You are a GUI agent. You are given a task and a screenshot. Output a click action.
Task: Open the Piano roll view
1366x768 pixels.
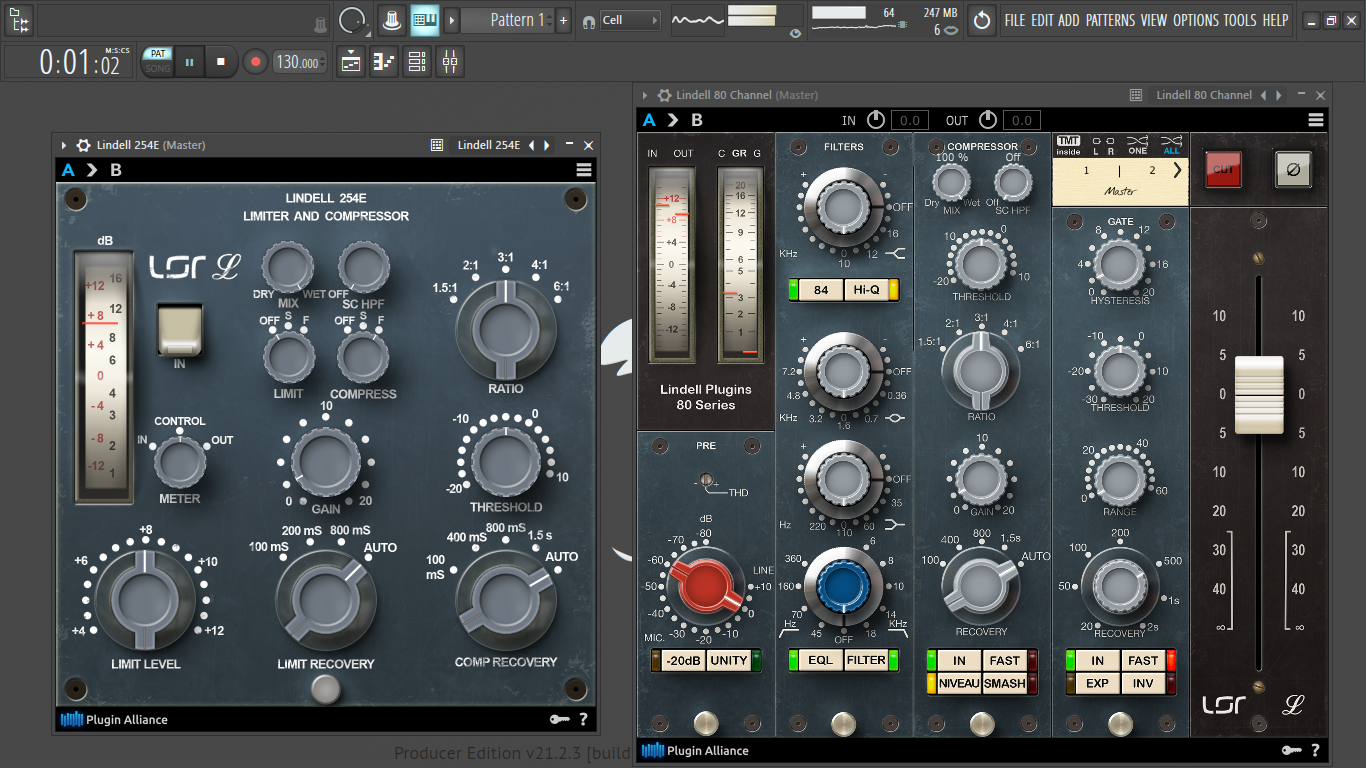[x=384, y=62]
